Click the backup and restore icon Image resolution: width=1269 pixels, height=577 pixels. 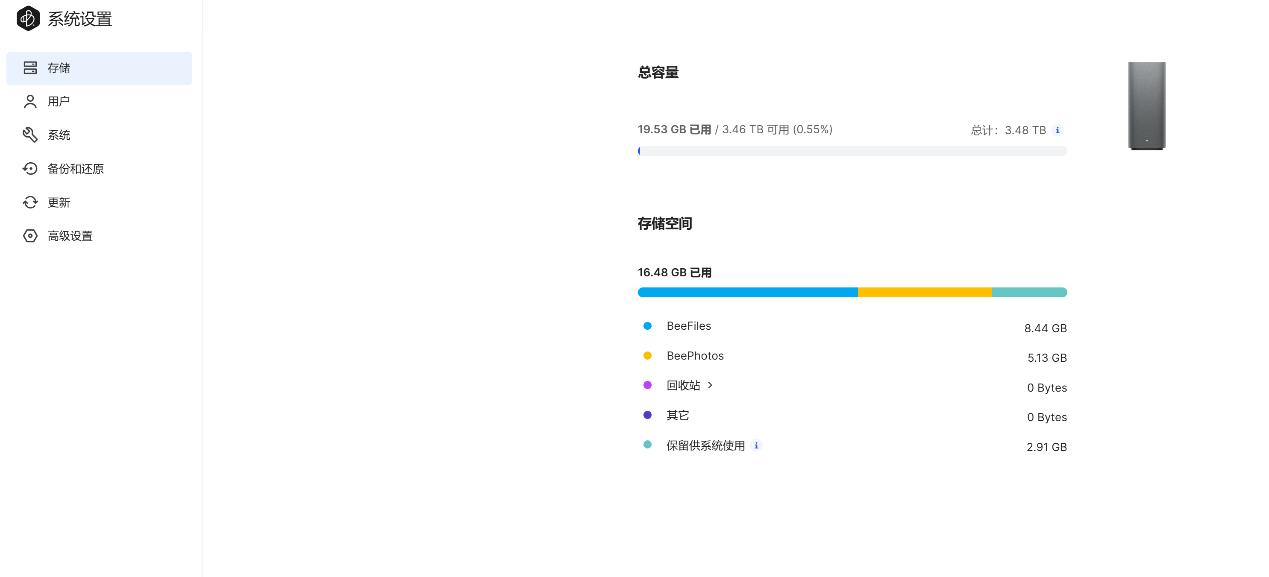30,169
